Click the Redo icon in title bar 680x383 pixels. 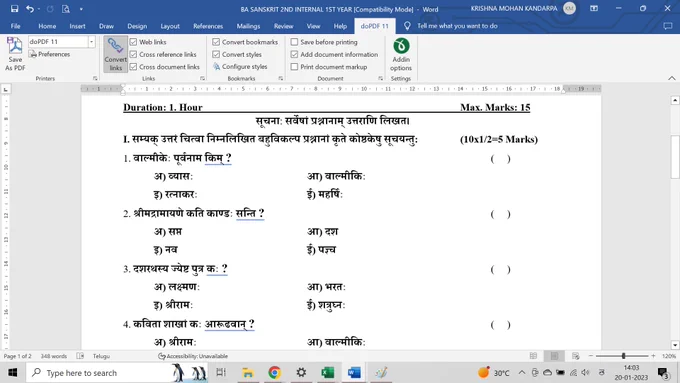(50, 9)
